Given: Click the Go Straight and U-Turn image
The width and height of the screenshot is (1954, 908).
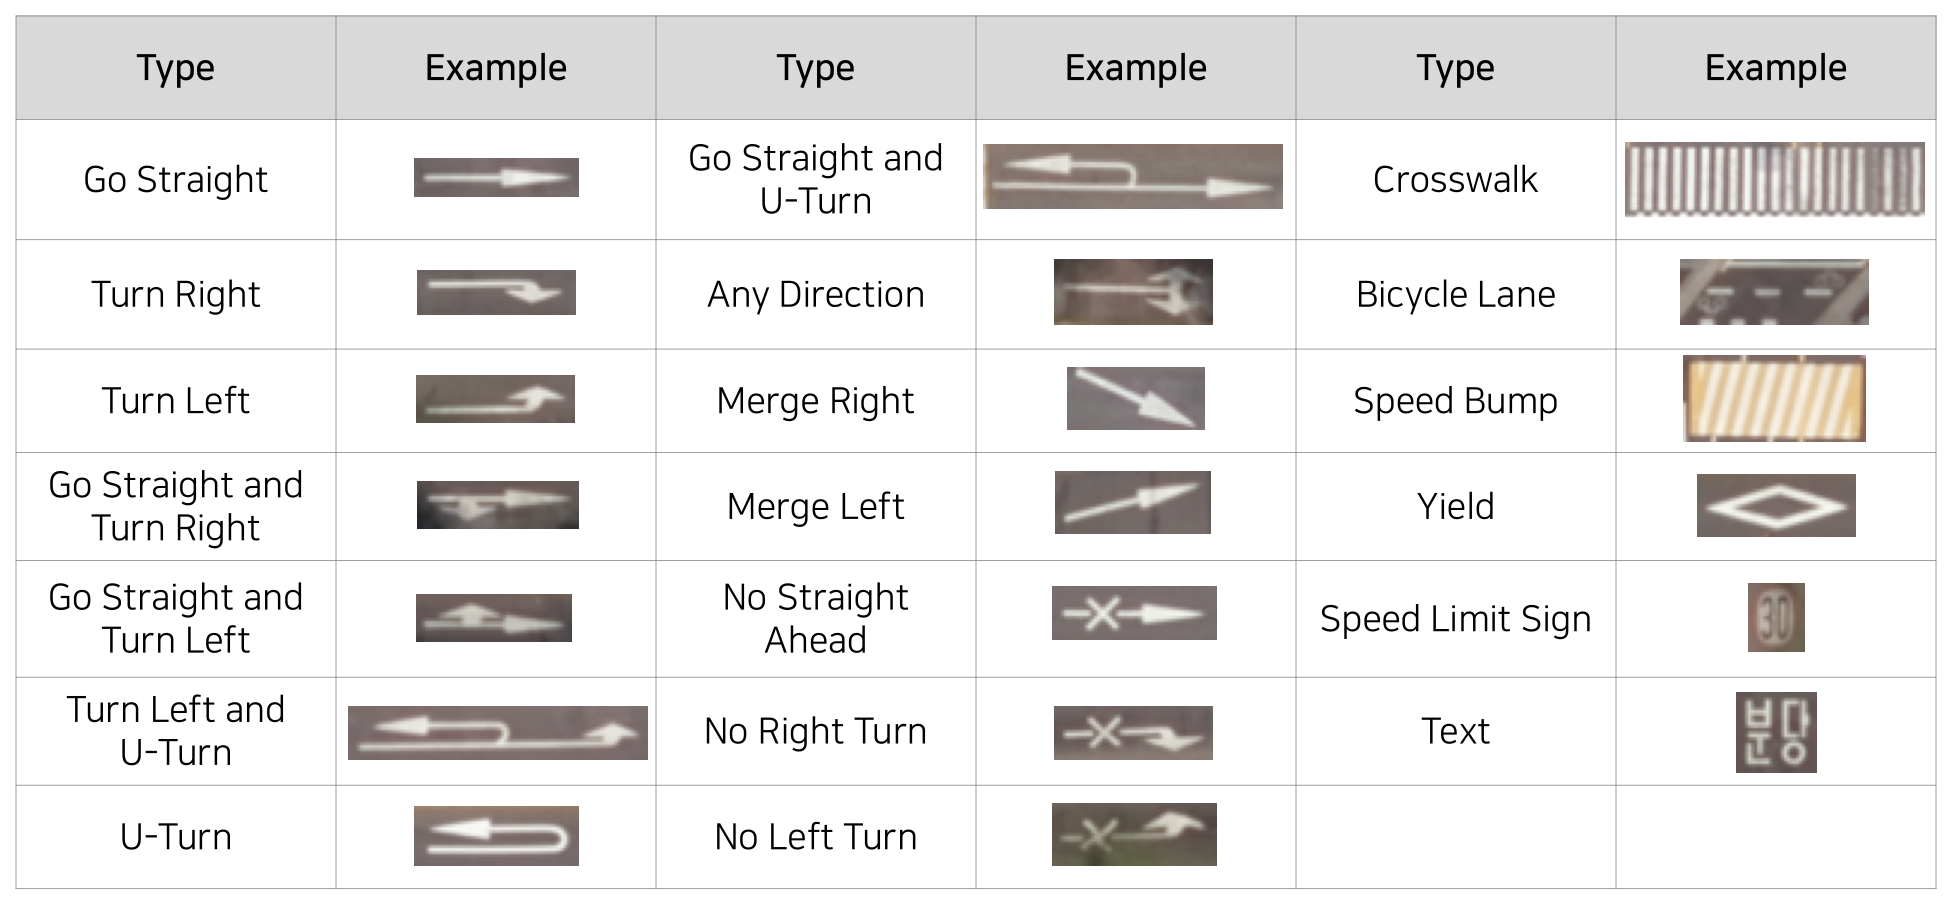Looking at the screenshot, I should coord(1133,176).
